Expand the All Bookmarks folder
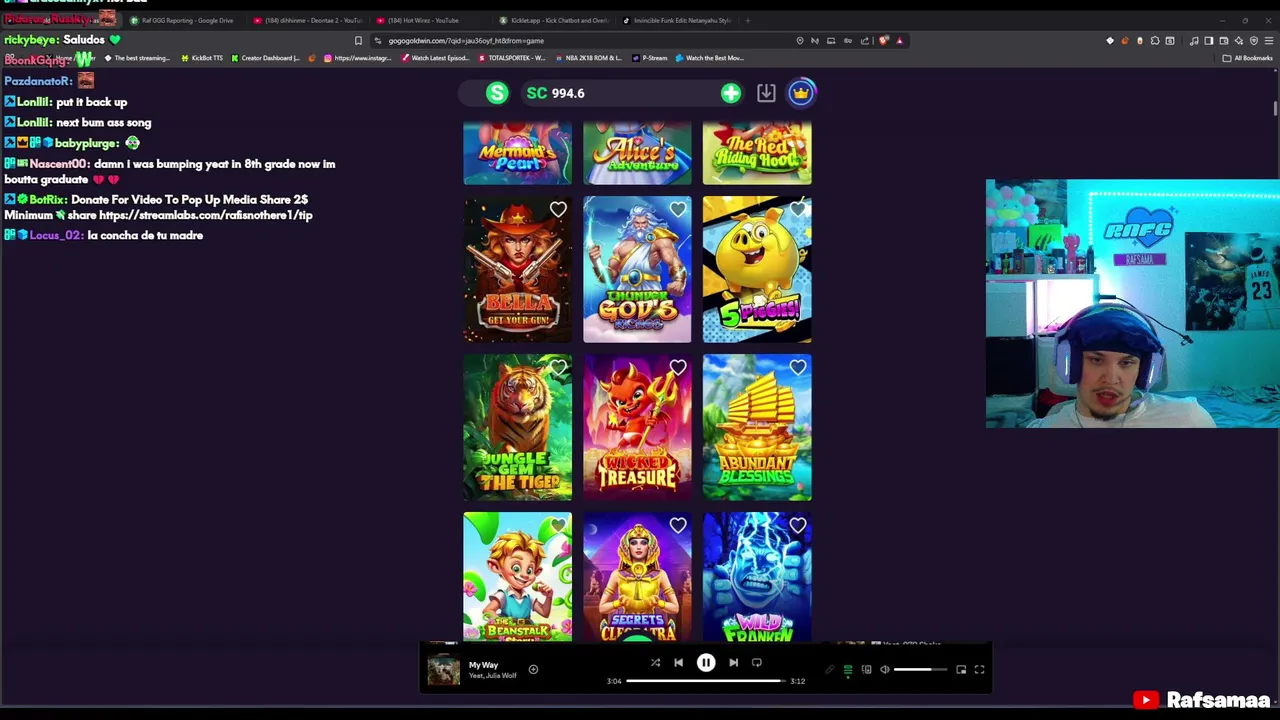Viewport: 1280px width, 720px height. pyautogui.click(x=1248, y=58)
